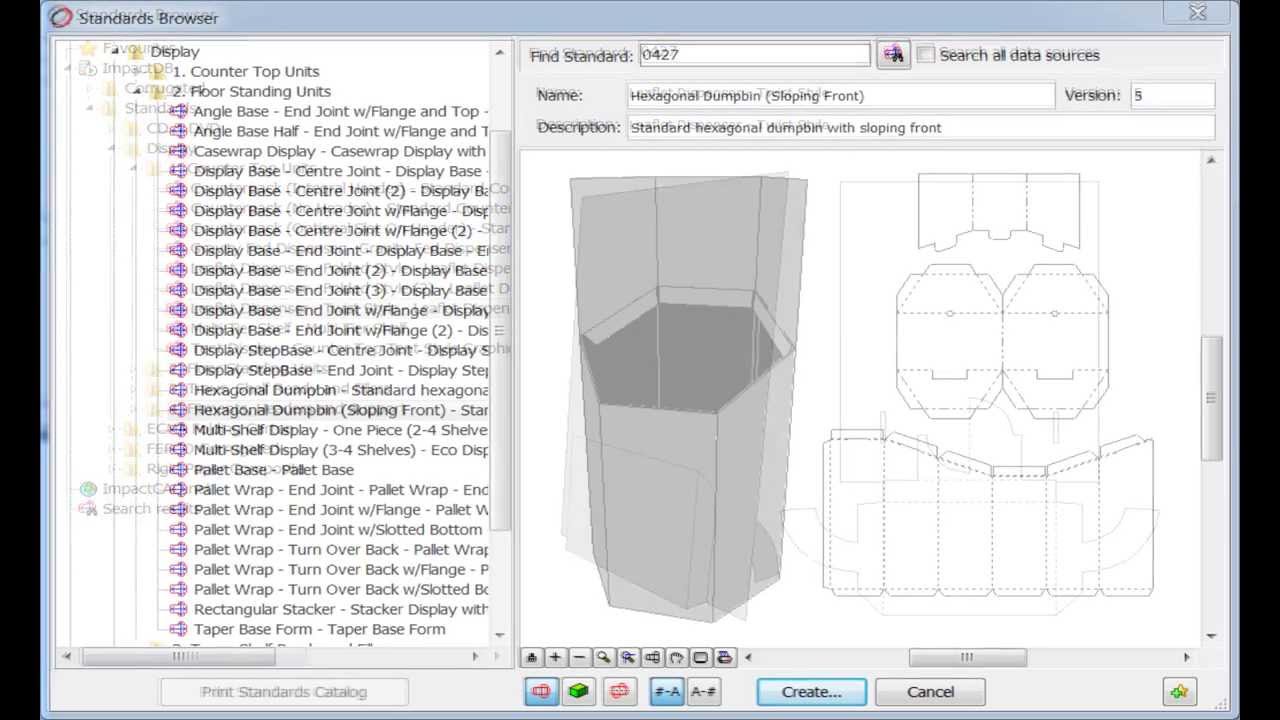Image resolution: width=1280 pixels, height=720 pixels.
Task: Click the preview vertical scrollbar thumb
Action: pyautogui.click(x=1212, y=398)
